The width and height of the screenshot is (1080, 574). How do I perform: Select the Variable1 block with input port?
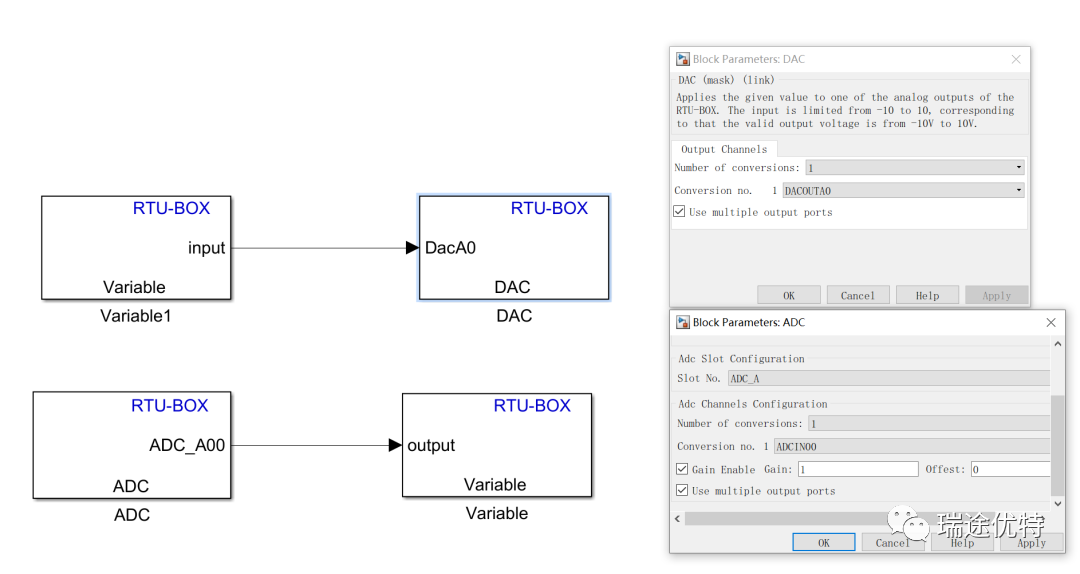click(x=136, y=247)
